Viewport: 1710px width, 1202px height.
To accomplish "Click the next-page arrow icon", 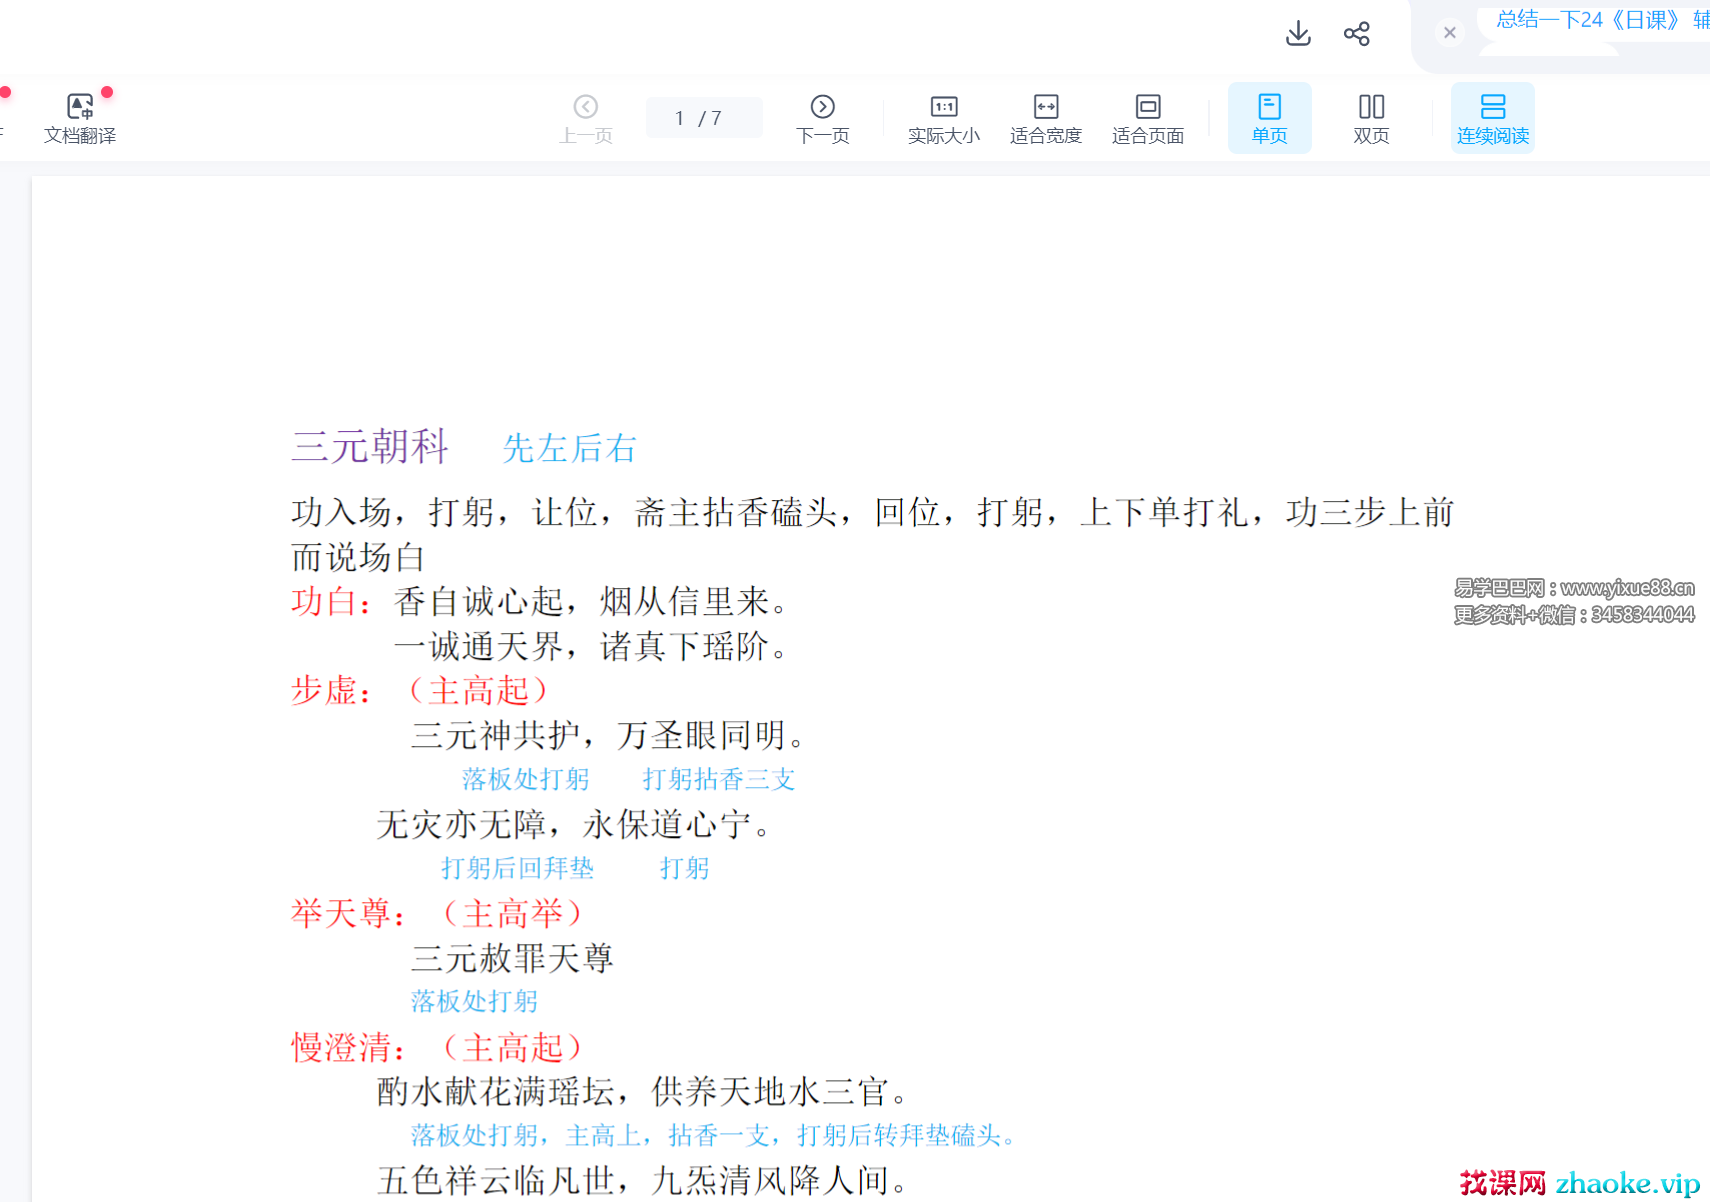I will (x=822, y=105).
